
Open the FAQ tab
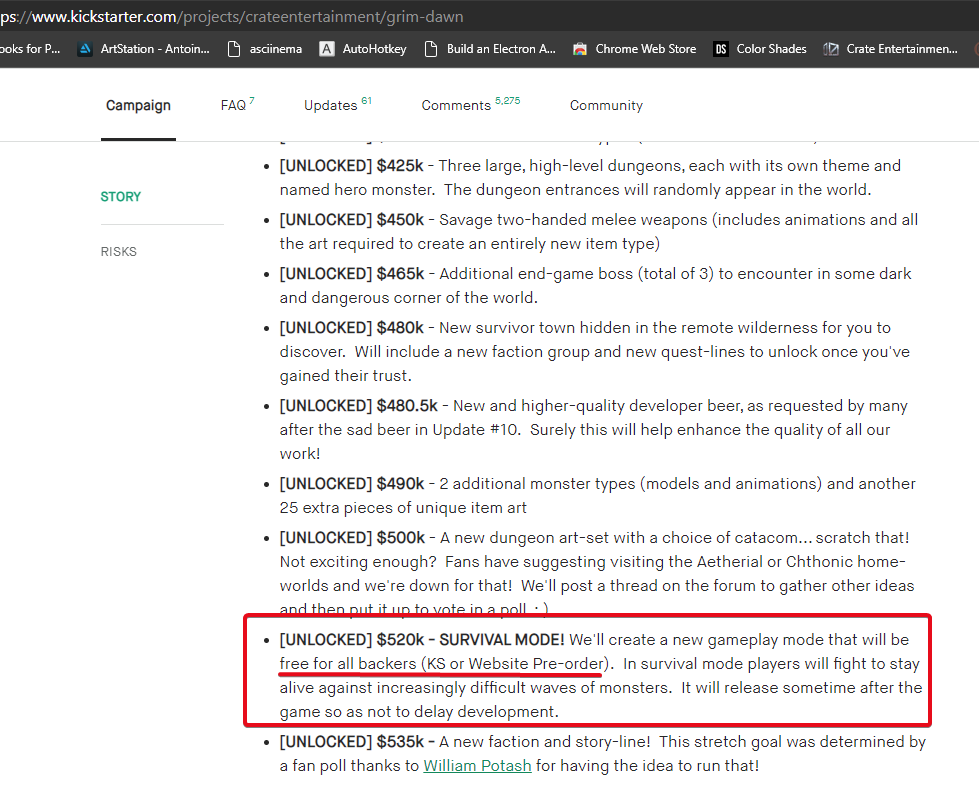[x=236, y=105]
